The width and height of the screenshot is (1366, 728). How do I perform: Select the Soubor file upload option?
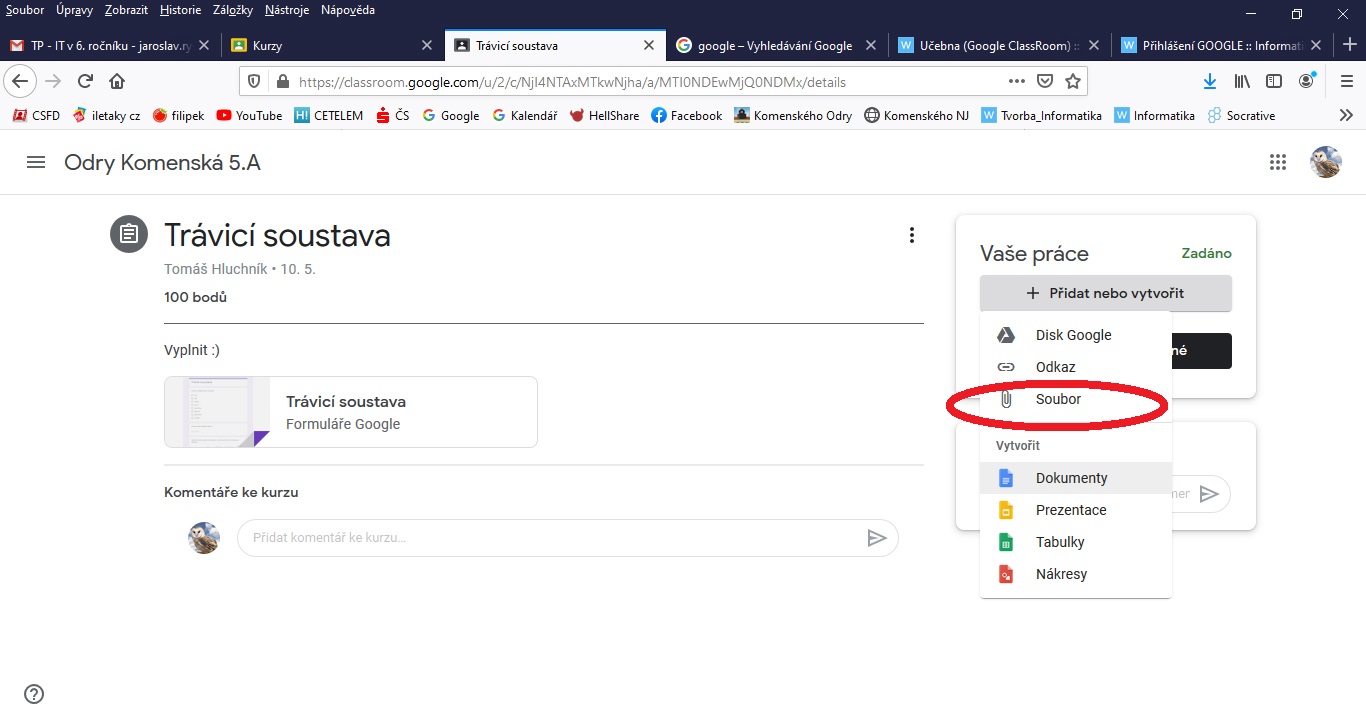pos(1058,399)
